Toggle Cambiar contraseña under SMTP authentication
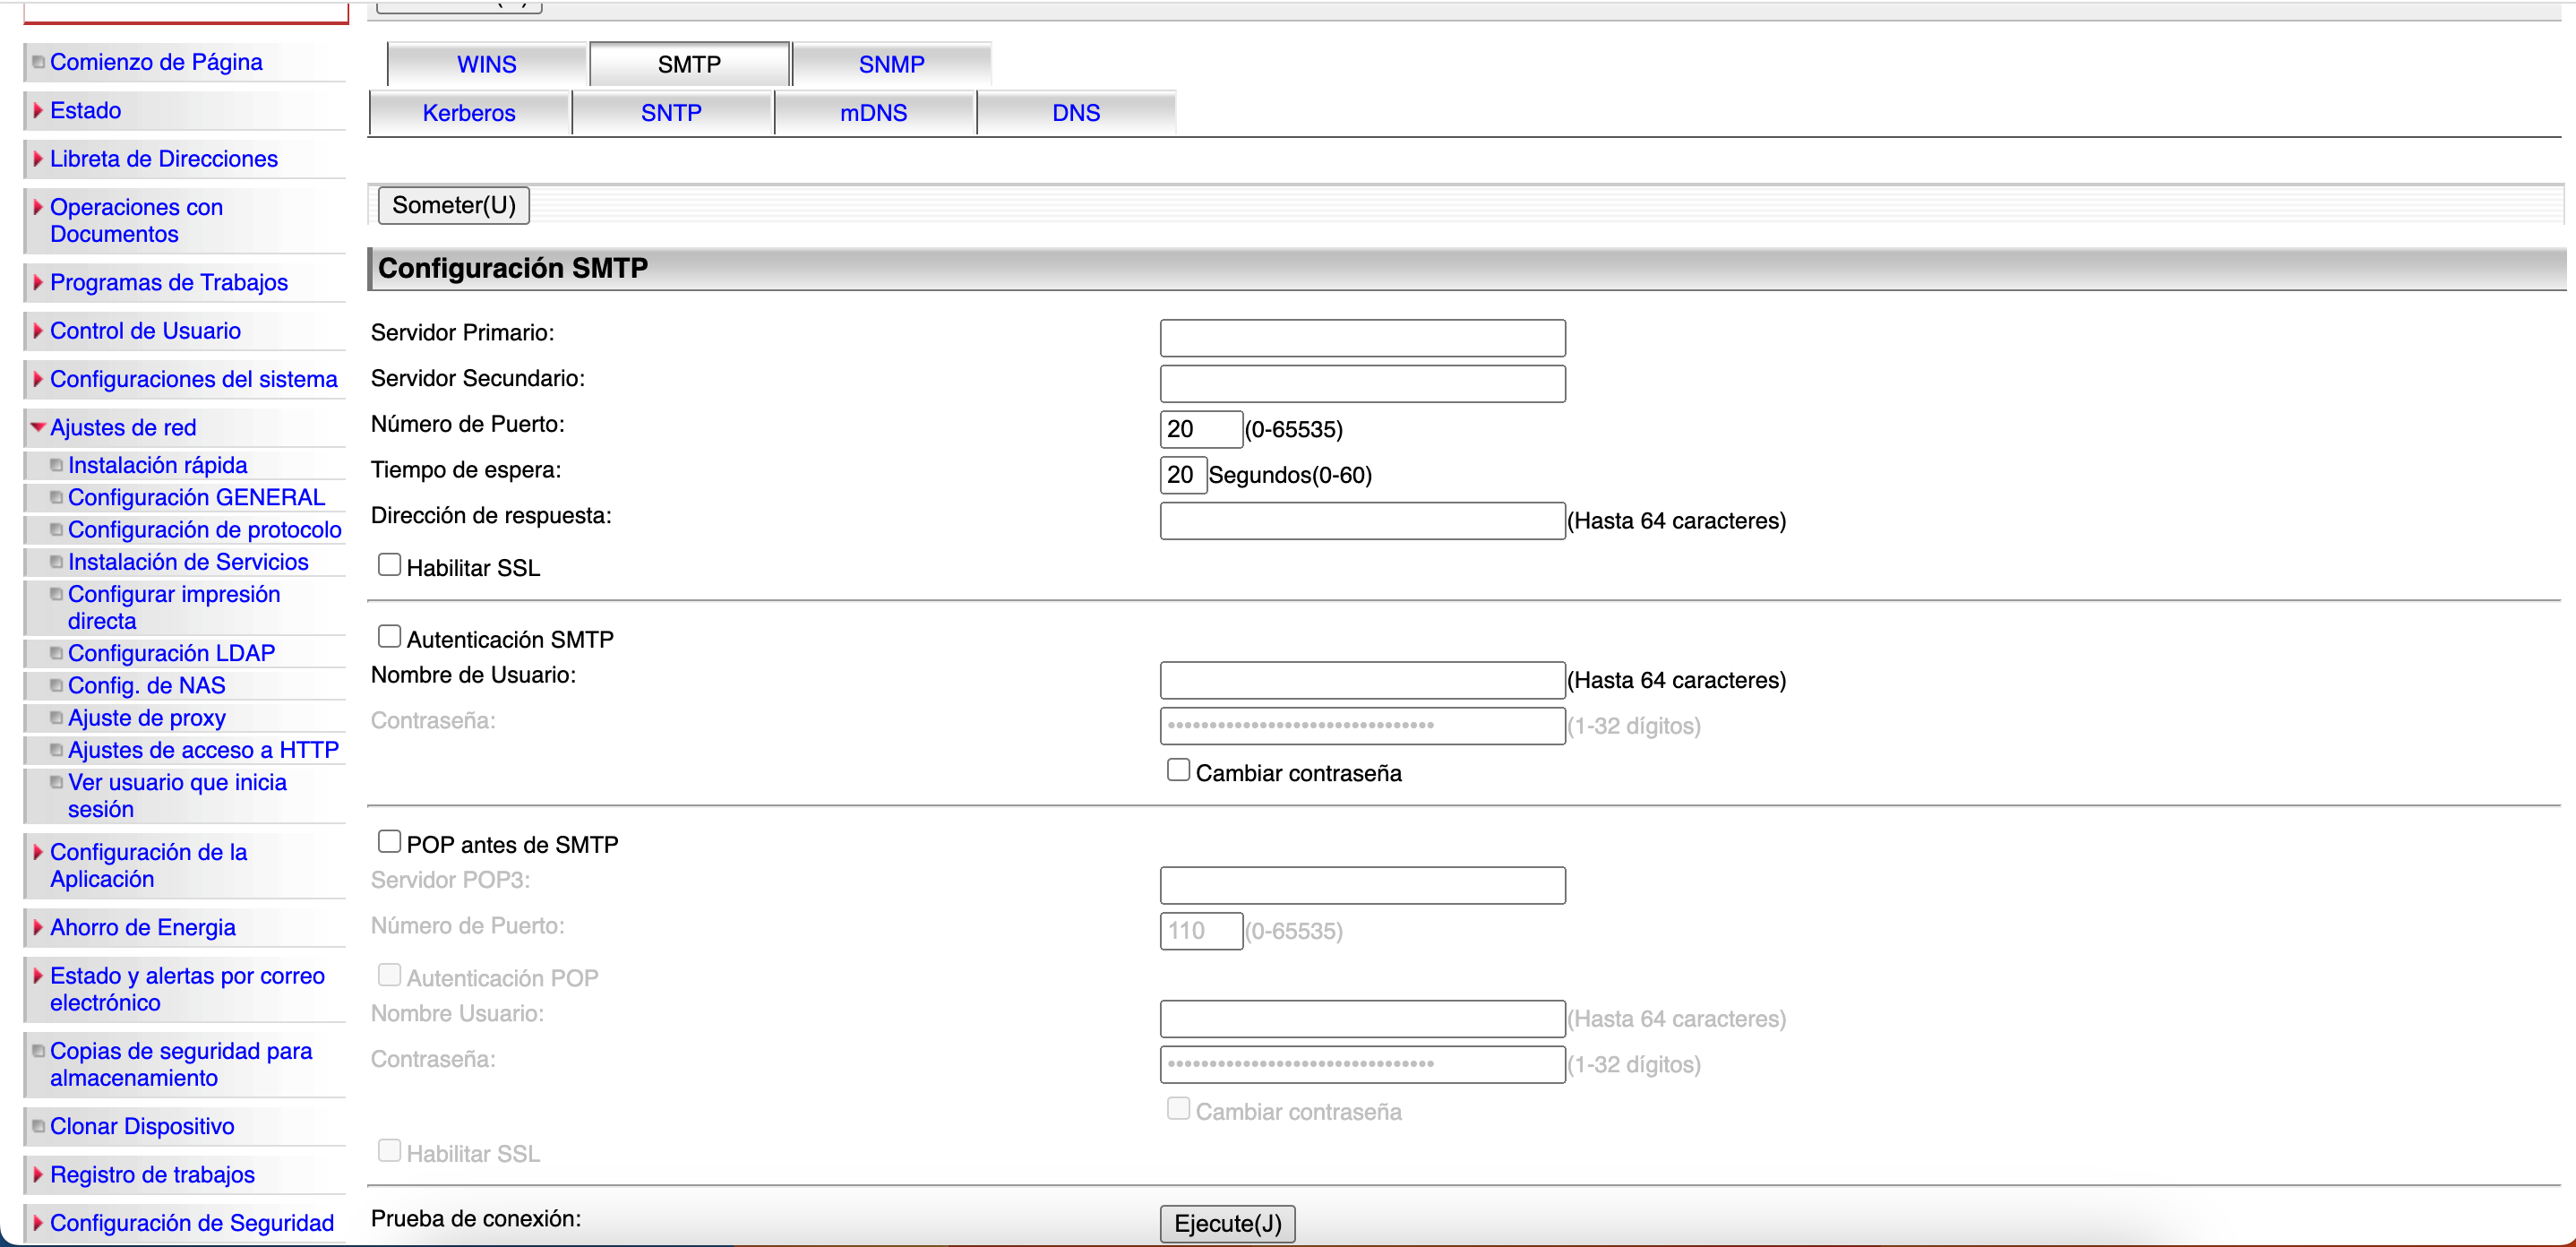The image size is (2576, 1247). click(x=1178, y=770)
